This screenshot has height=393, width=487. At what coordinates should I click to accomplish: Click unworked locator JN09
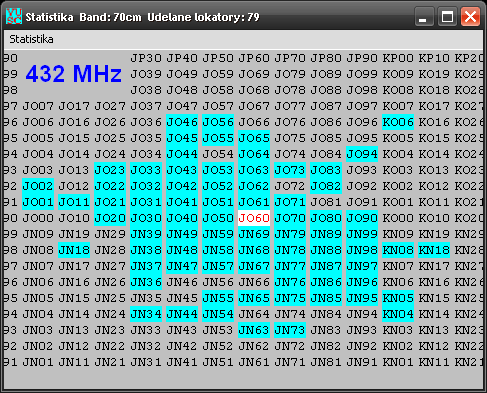click(x=38, y=234)
